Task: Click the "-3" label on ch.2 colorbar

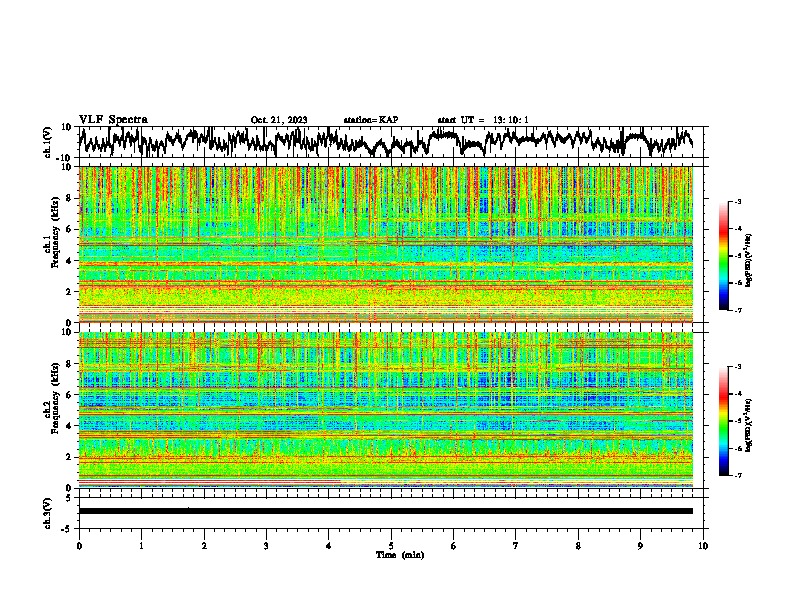Action: point(737,367)
